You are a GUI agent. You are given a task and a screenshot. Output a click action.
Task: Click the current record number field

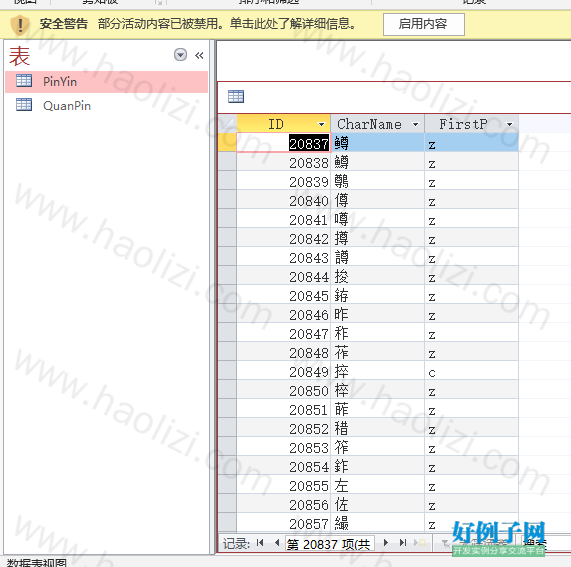(330, 544)
